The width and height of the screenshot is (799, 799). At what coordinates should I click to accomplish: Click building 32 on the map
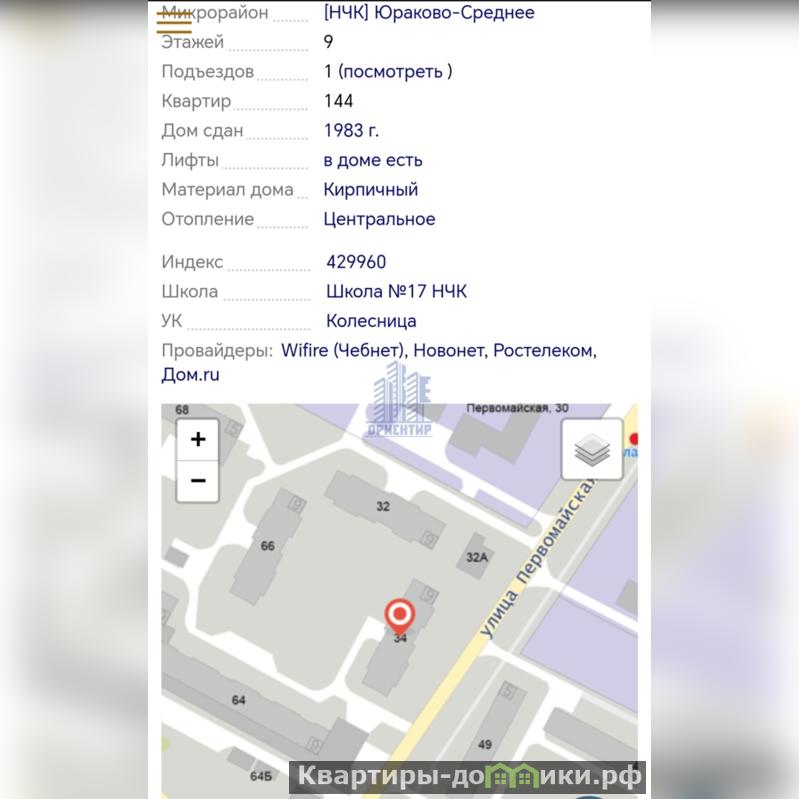pyautogui.click(x=383, y=507)
